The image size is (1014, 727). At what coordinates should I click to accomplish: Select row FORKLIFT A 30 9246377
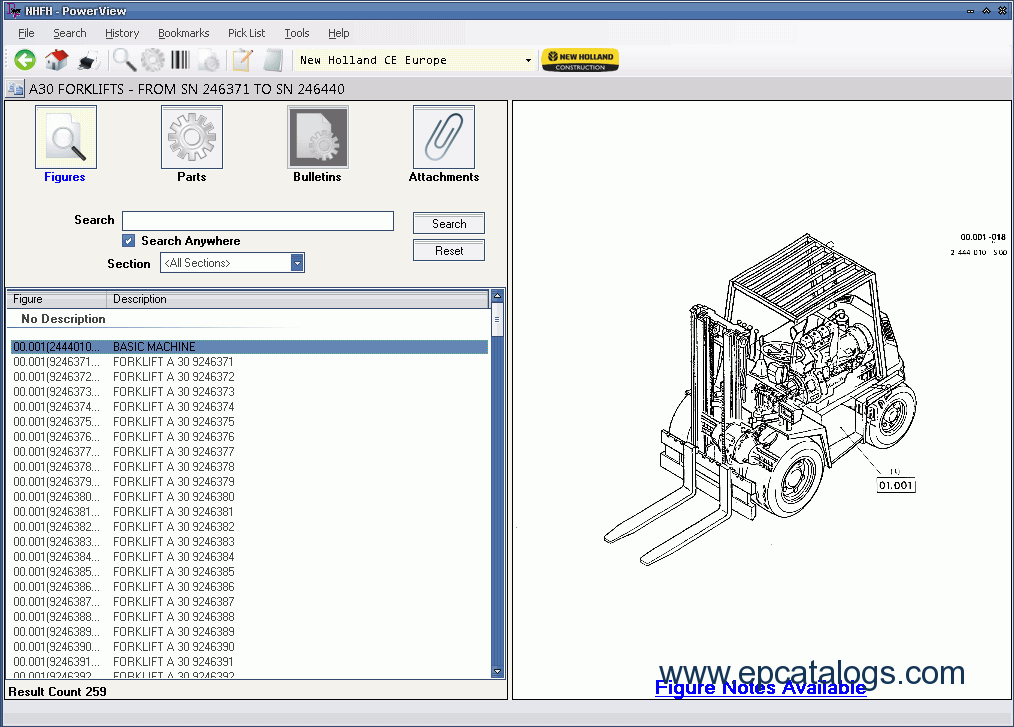(x=250, y=451)
